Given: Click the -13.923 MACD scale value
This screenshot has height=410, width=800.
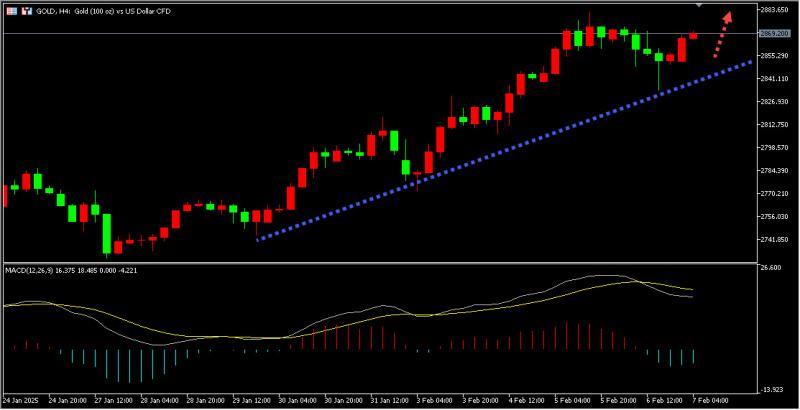Looking at the screenshot, I should (774, 389).
